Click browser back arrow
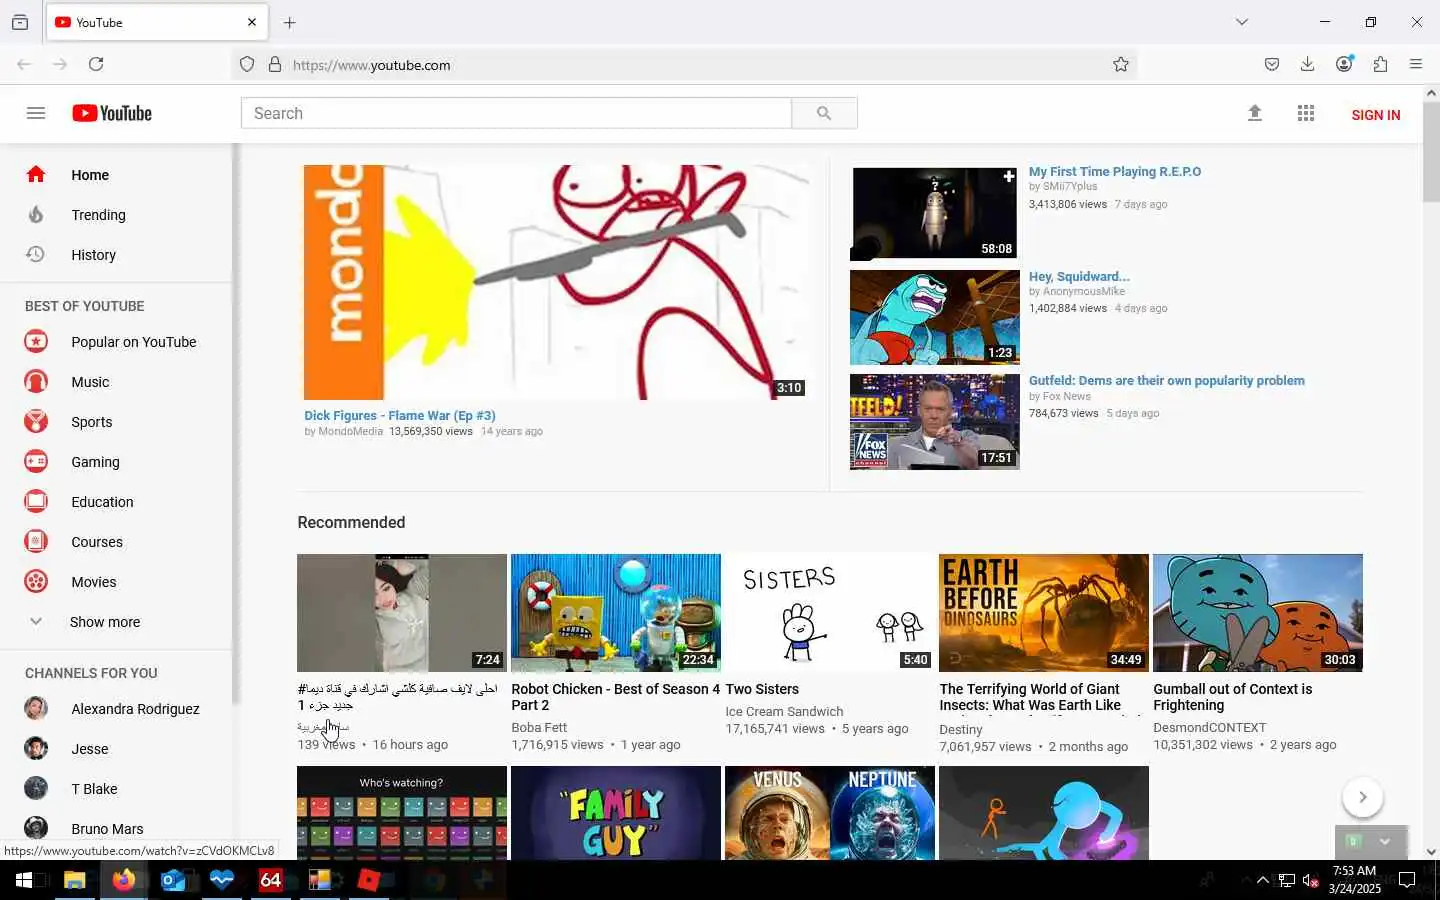 pyautogui.click(x=24, y=64)
